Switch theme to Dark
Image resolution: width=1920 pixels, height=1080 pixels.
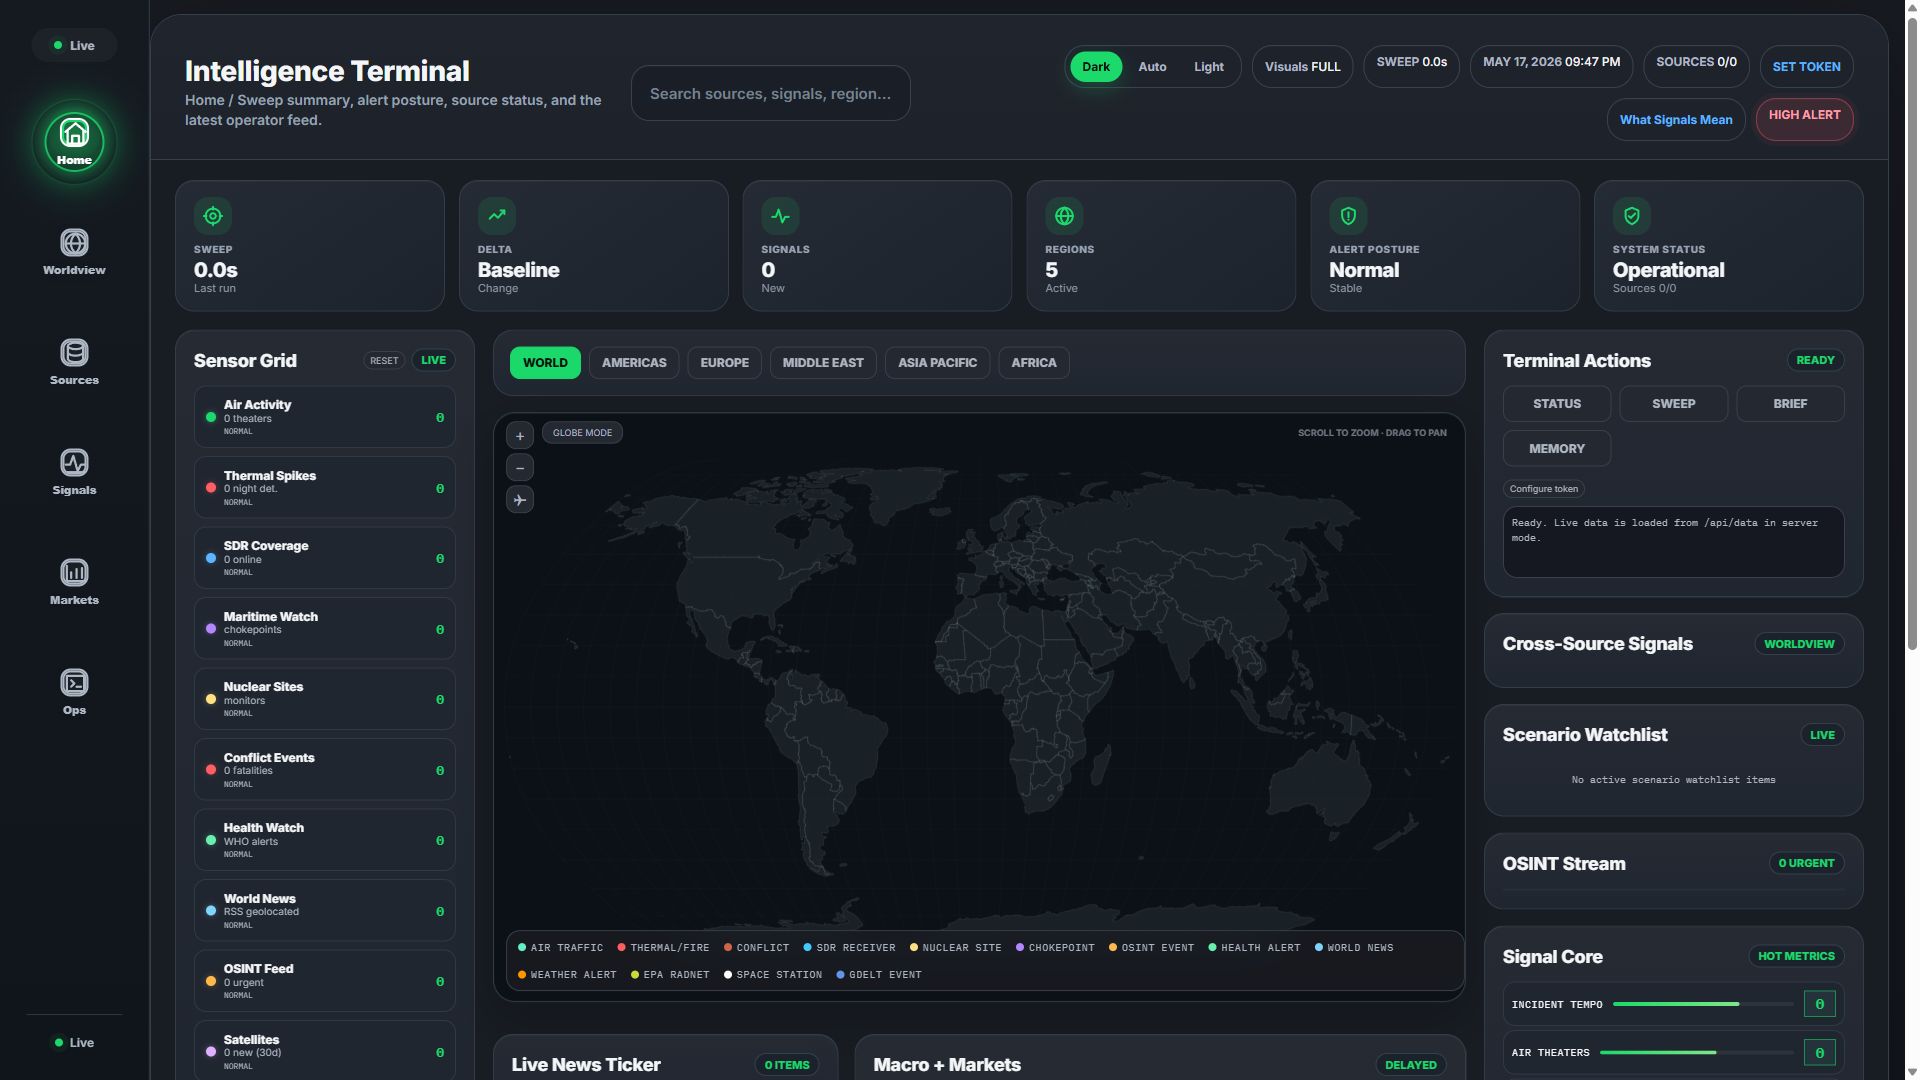pyautogui.click(x=1096, y=67)
